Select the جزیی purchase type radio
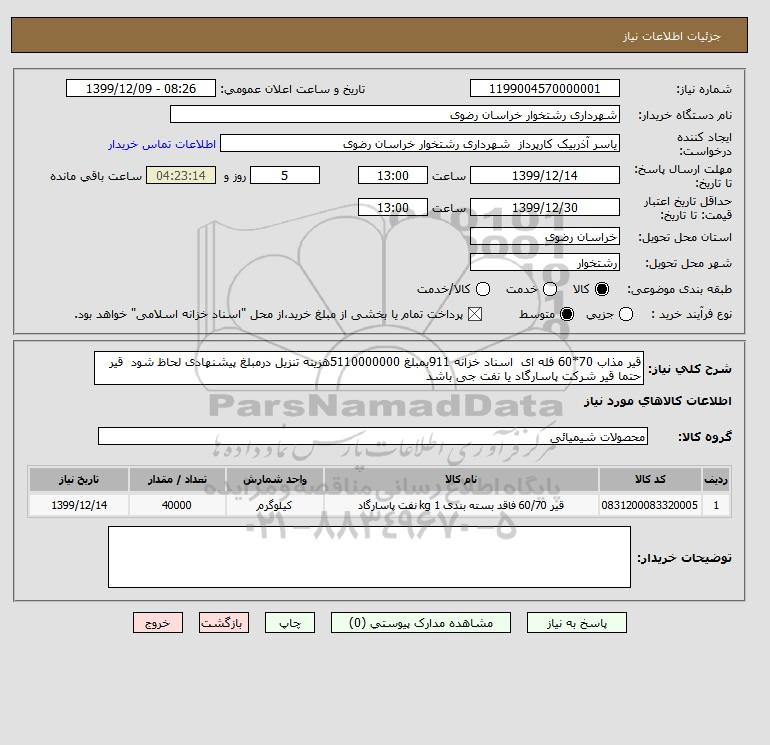This screenshot has width=770, height=745. point(626,314)
